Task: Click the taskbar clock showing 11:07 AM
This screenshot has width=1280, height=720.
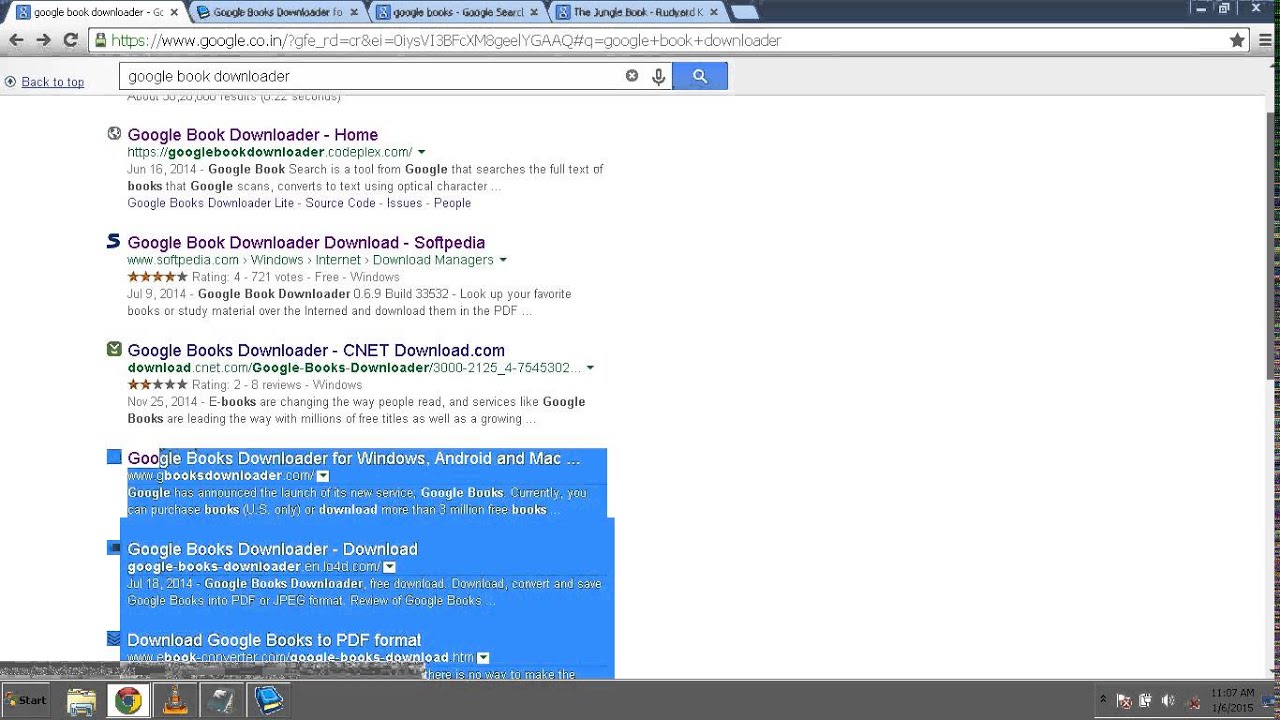Action: tap(1232, 700)
